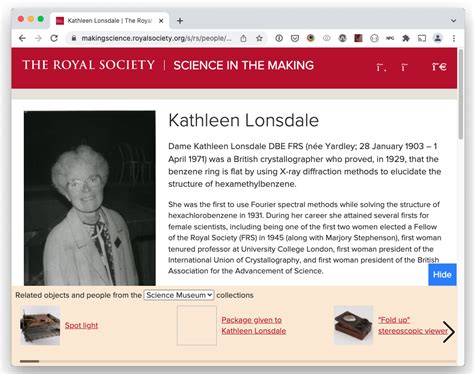
Task: Reload the current page
Action: (54, 38)
